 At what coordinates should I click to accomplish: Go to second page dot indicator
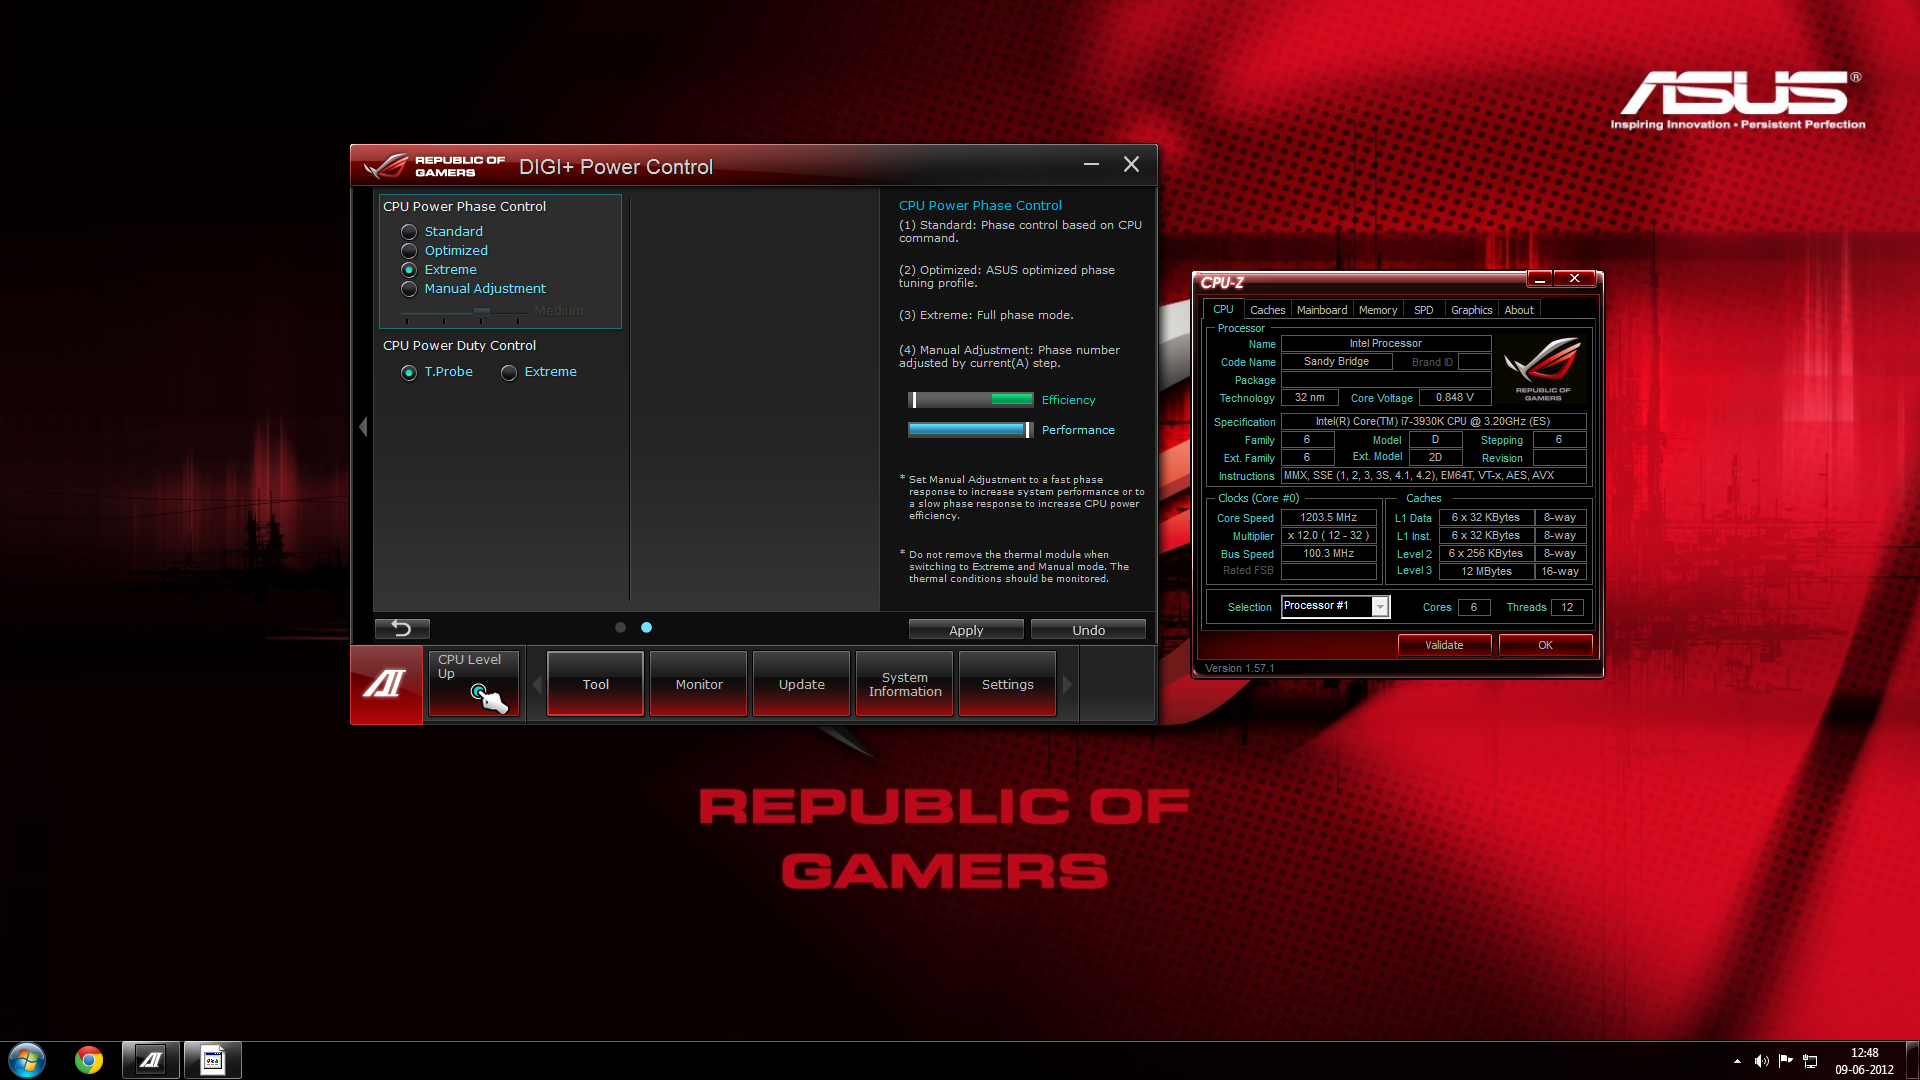click(646, 628)
